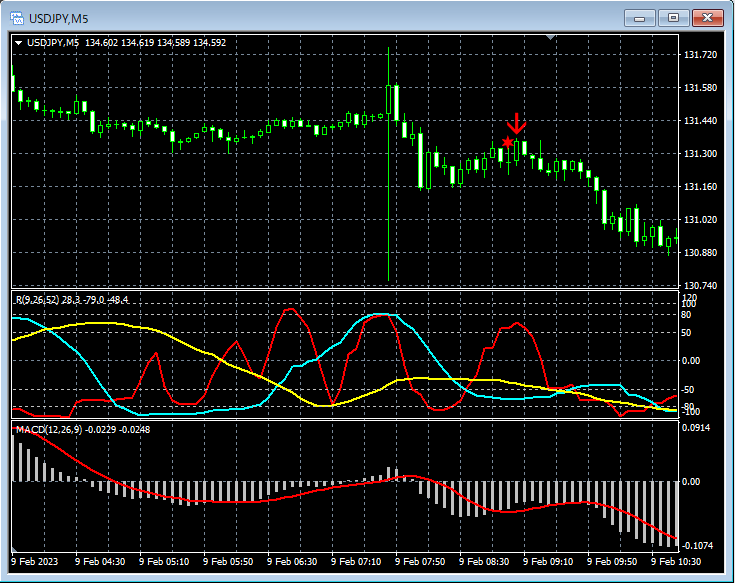Open the dropdown arrow beside USDJPY,M5 label
Screen dimensions: 736x583
(x=18, y=43)
